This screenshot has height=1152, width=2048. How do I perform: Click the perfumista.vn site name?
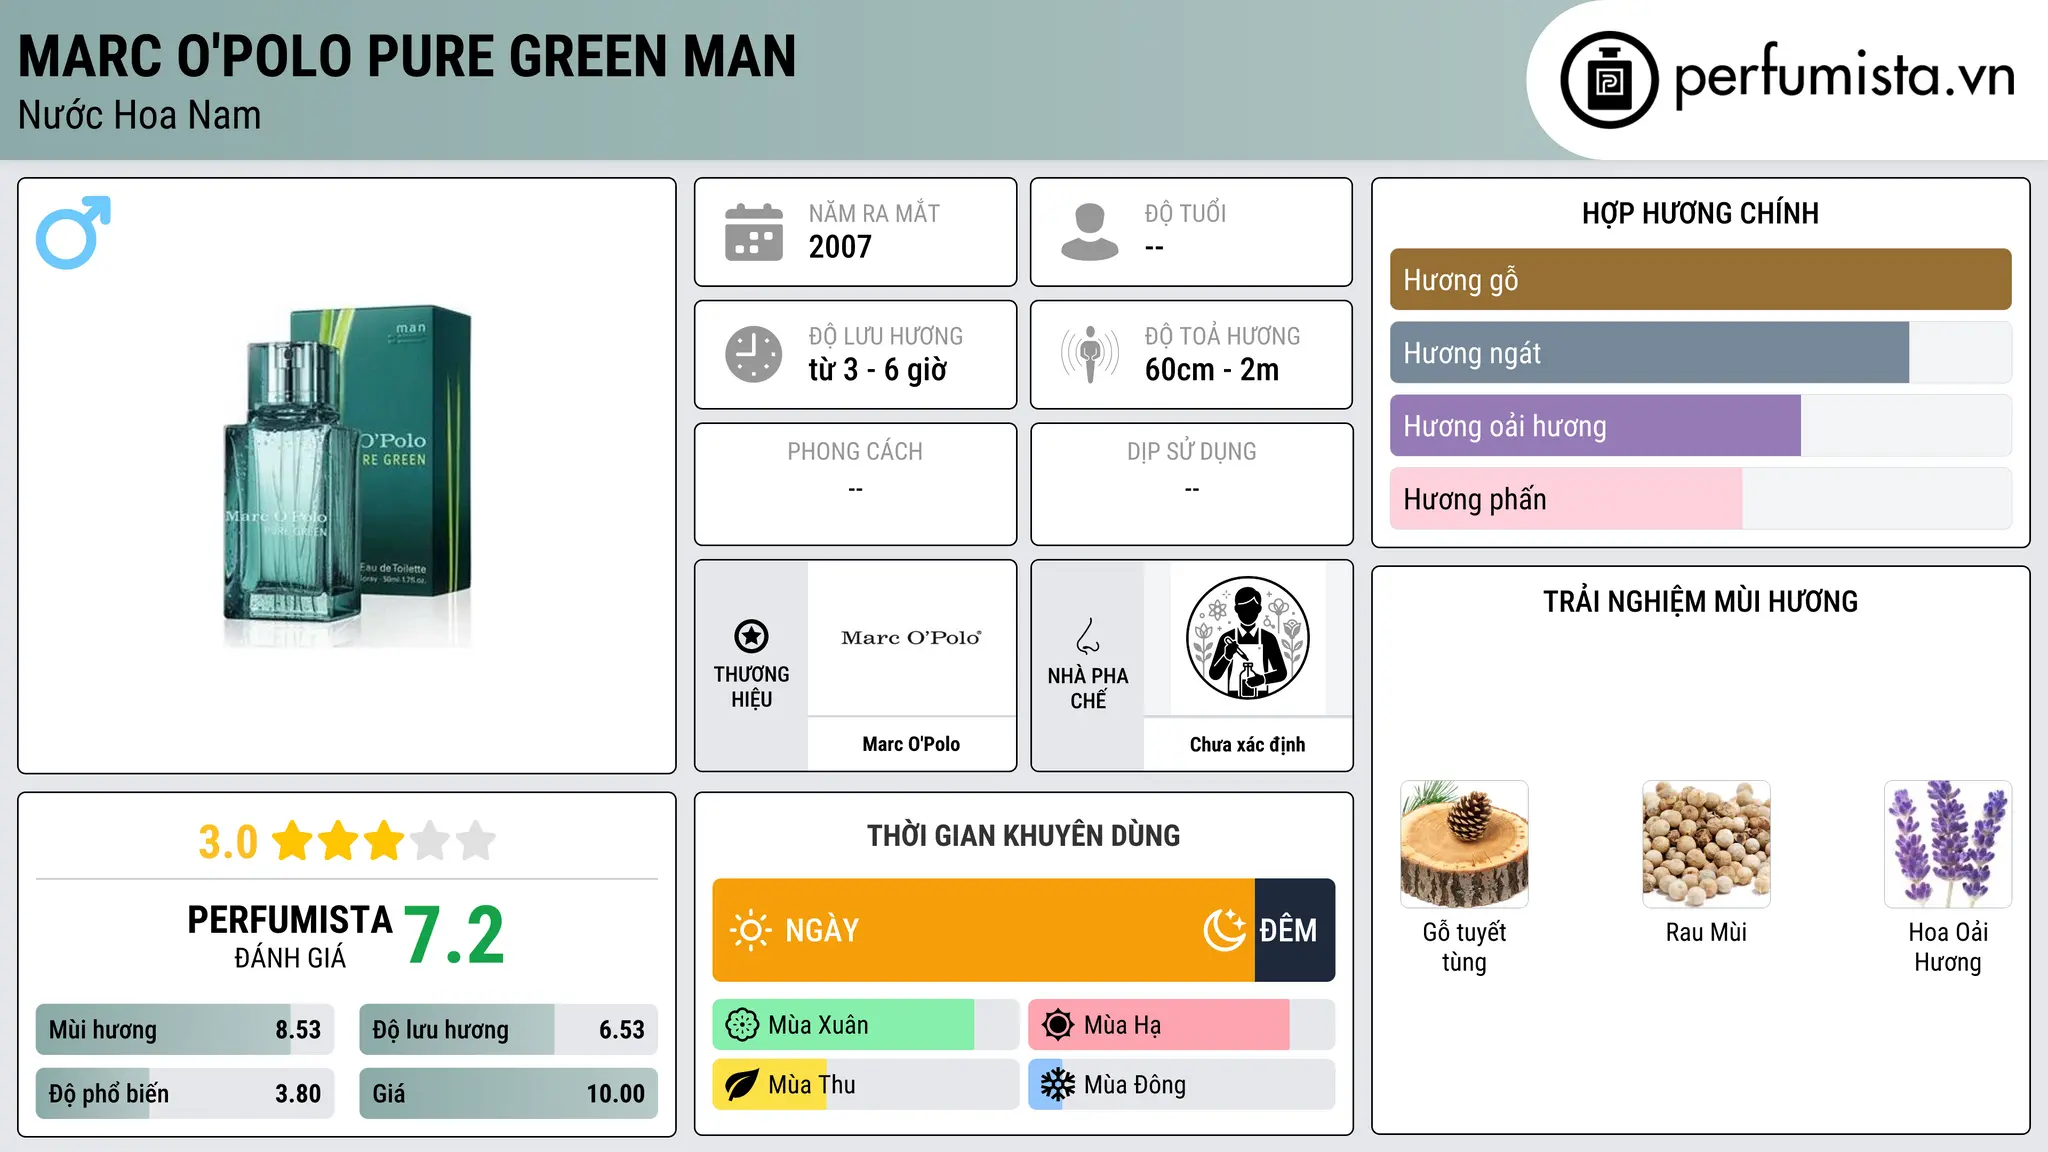[x=1844, y=77]
